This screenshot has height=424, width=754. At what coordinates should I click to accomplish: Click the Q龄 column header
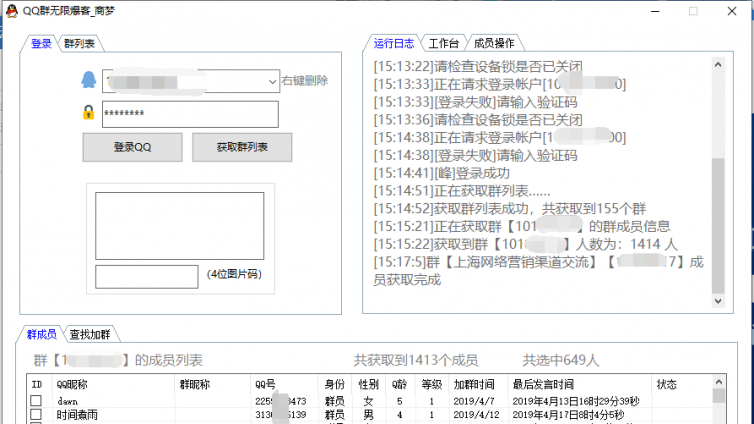coord(399,385)
